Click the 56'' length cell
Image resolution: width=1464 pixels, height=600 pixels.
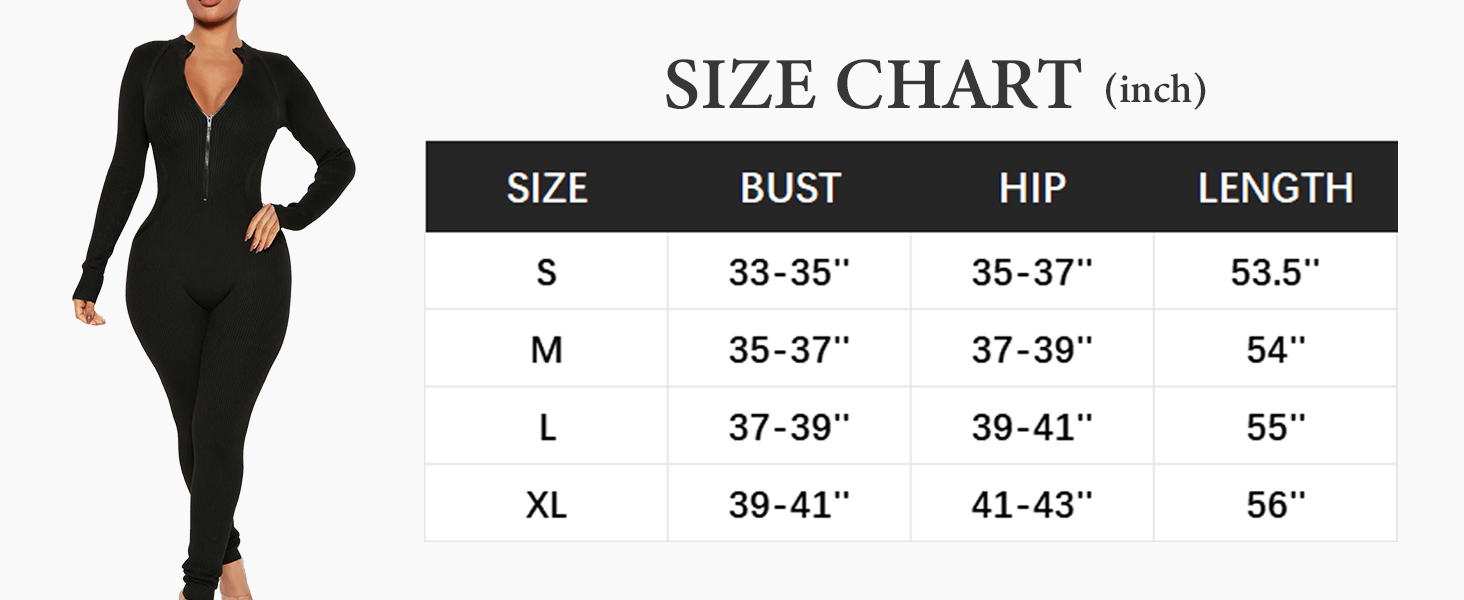coord(1275,505)
